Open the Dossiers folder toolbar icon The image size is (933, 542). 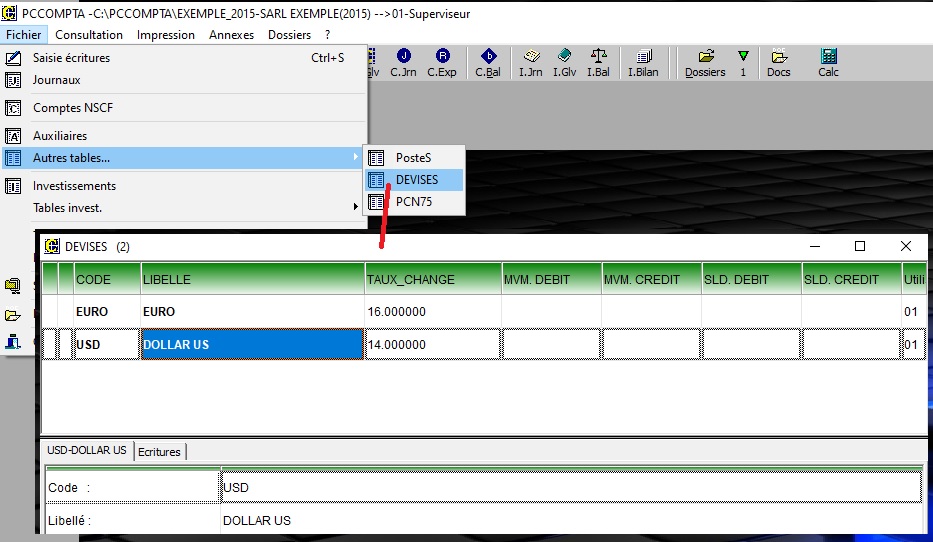(705, 62)
